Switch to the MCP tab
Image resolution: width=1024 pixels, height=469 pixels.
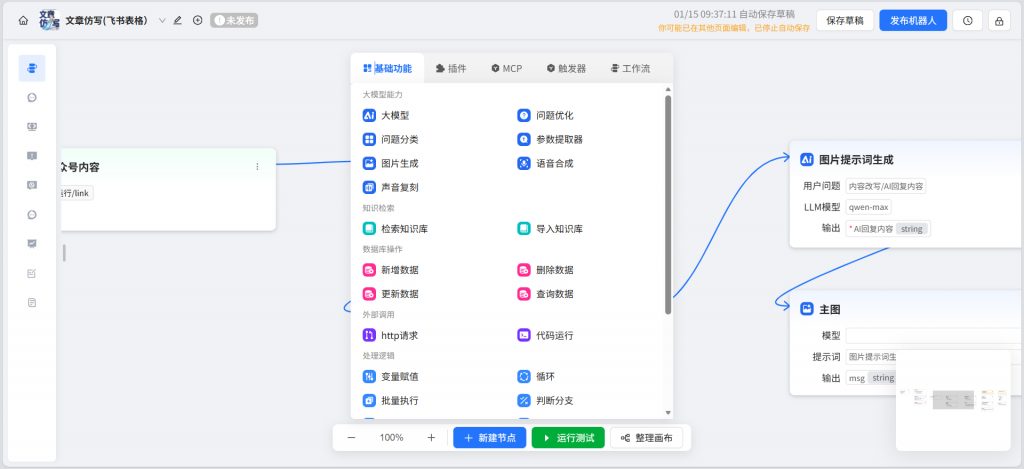507,68
